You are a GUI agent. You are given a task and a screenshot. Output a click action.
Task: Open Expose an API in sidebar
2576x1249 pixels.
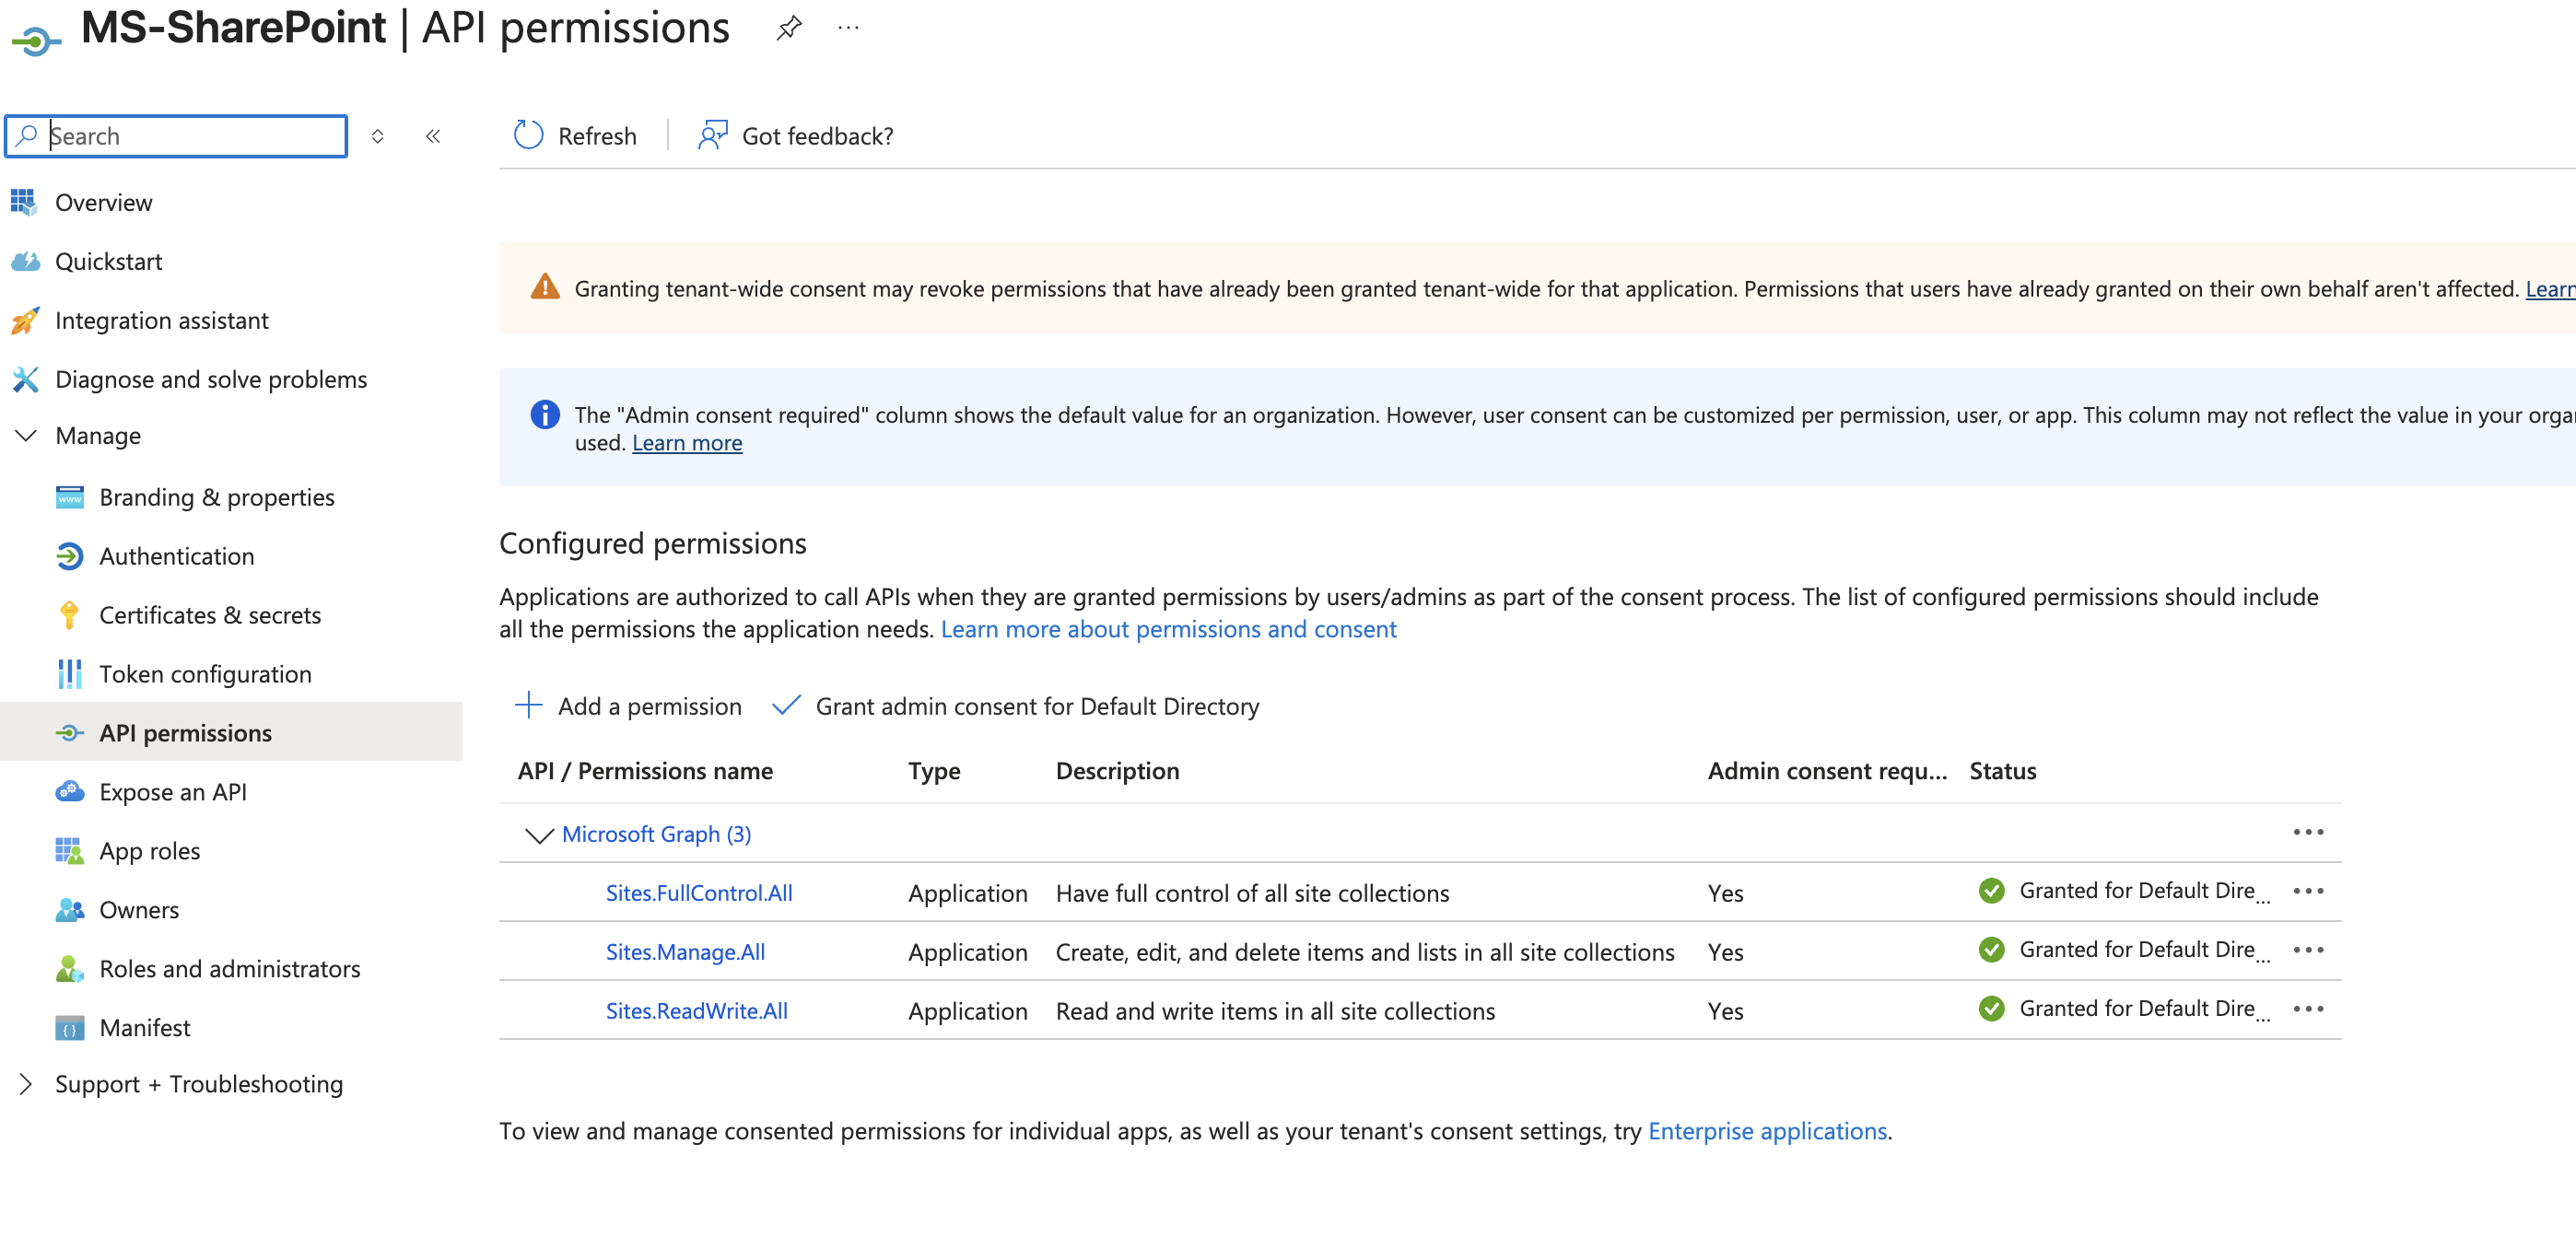click(x=173, y=792)
